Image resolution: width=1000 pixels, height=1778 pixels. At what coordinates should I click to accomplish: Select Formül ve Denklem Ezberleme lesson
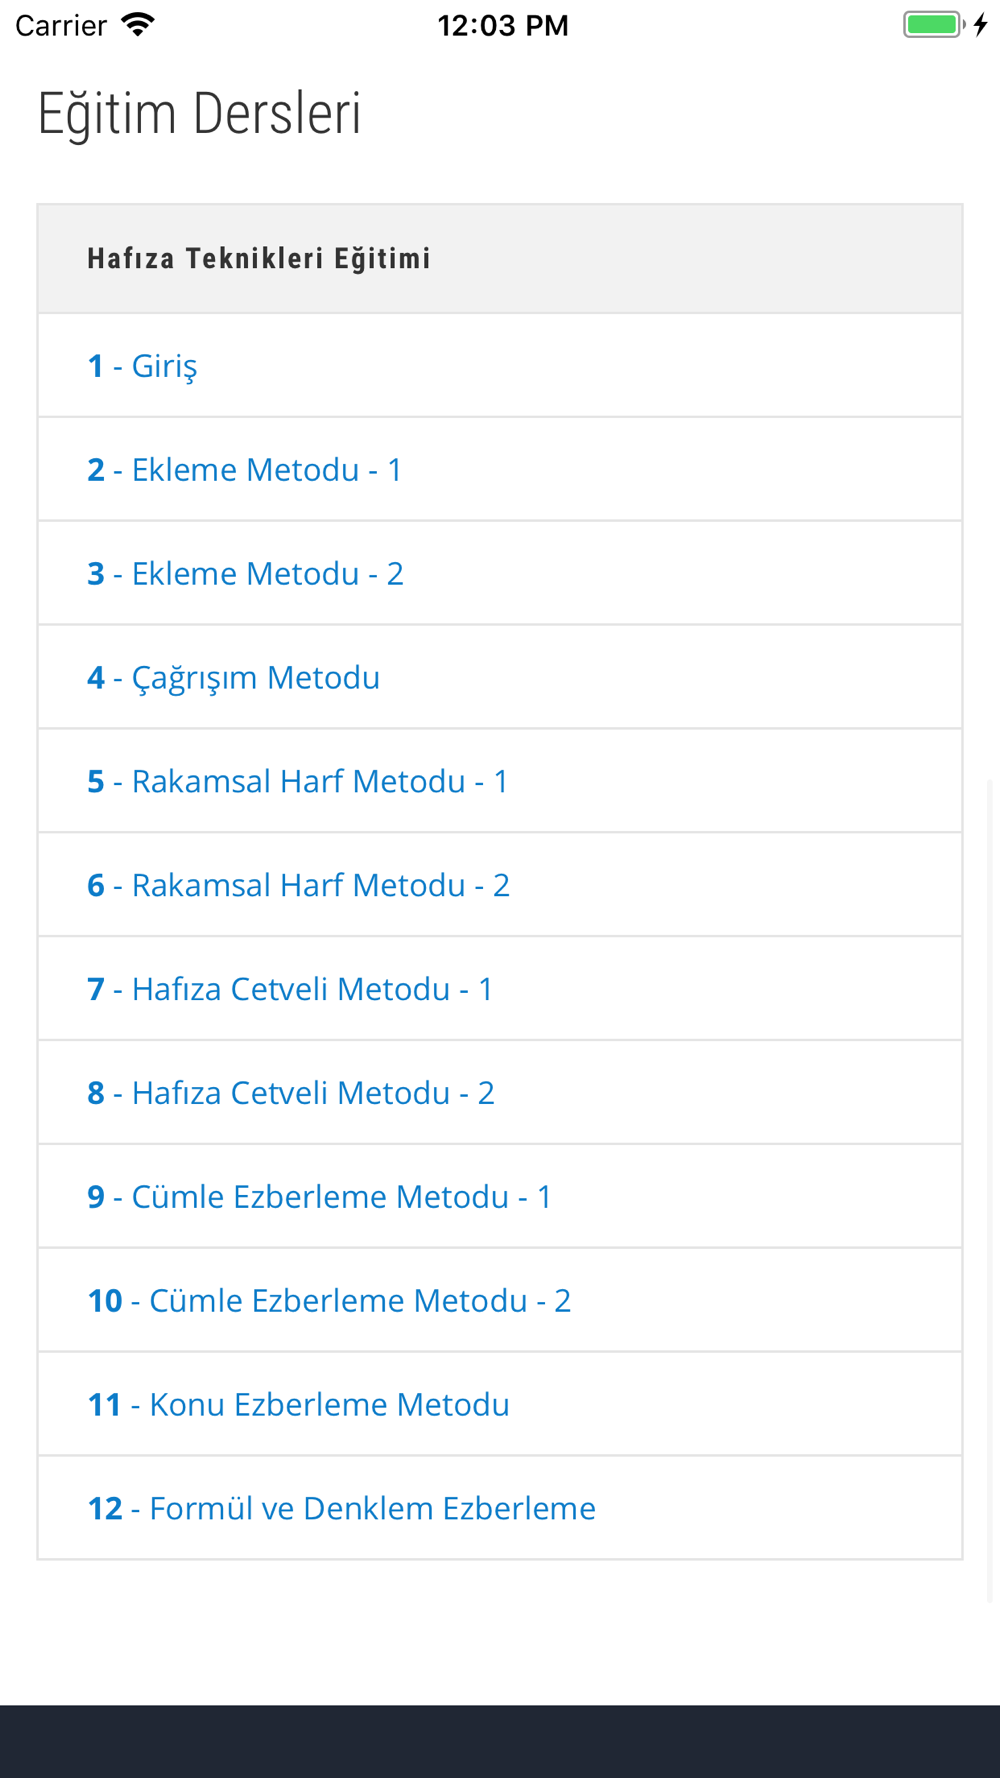tap(500, 1508)
